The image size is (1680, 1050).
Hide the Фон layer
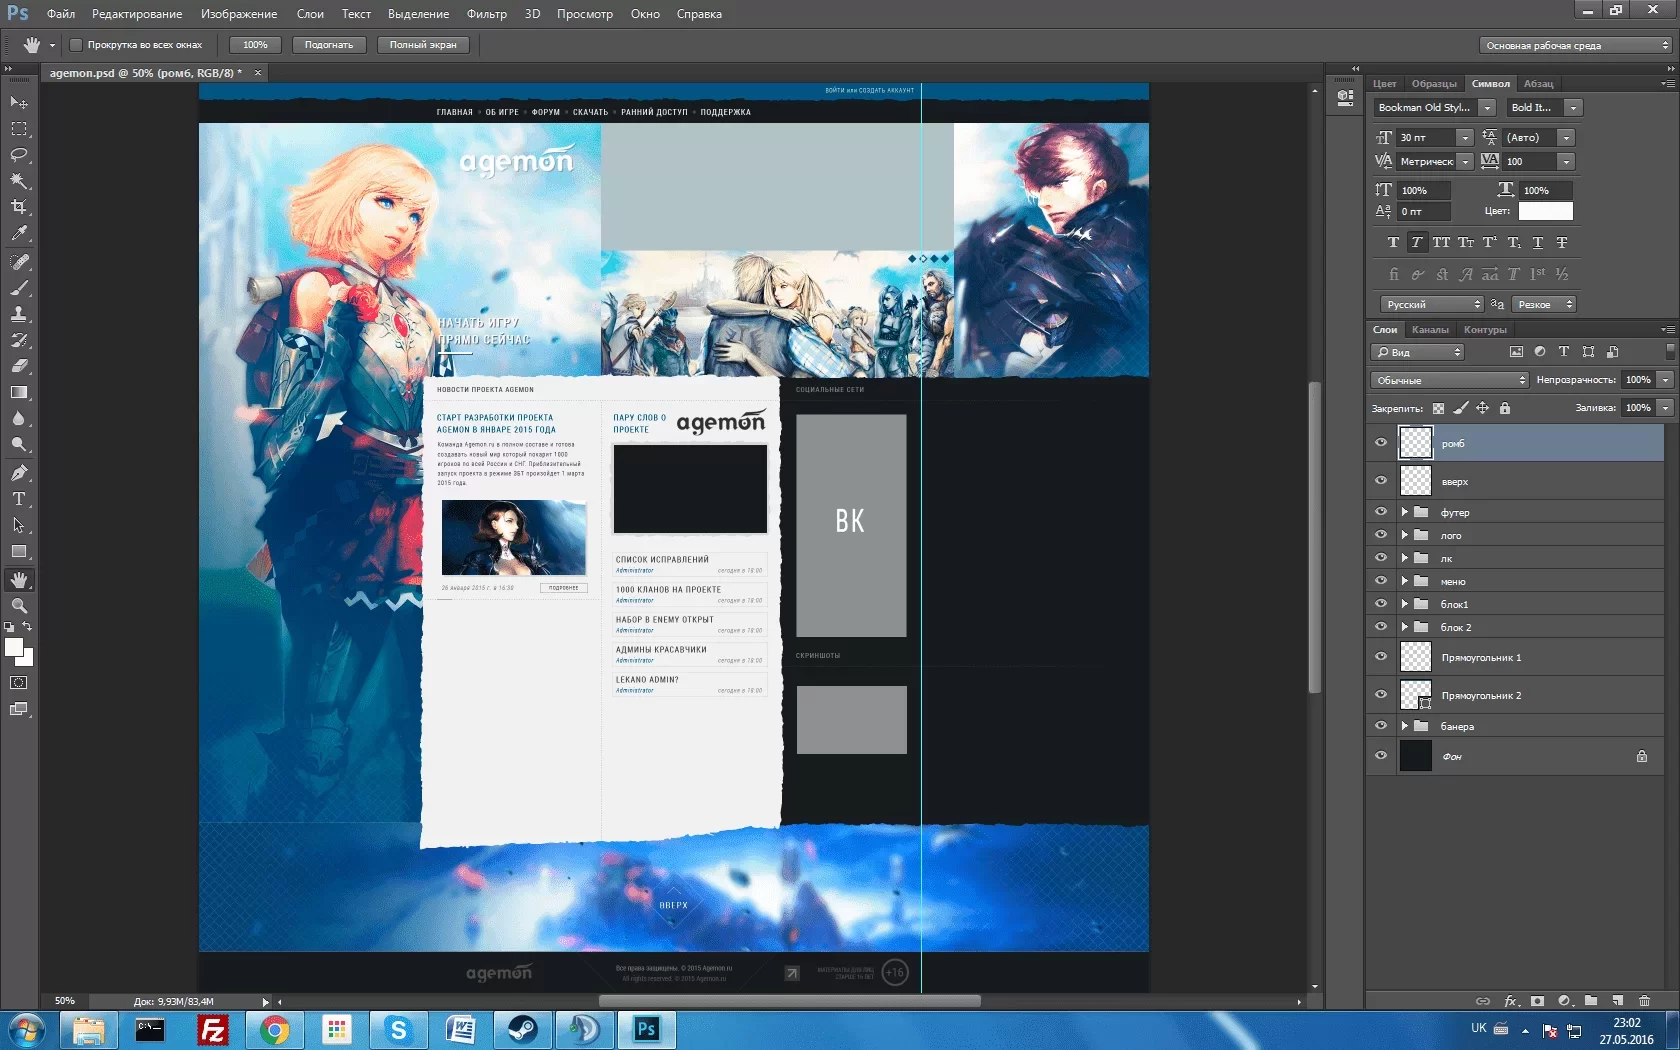1381,756
